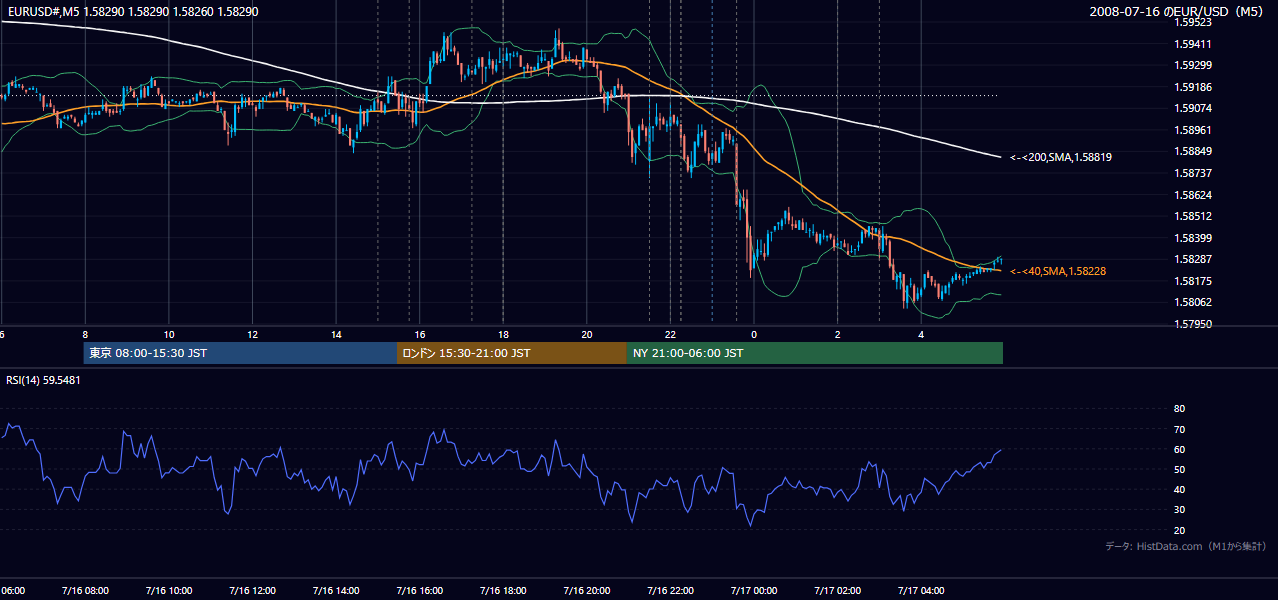Click price axis value 1.59186

click(x=1193, y=87)
